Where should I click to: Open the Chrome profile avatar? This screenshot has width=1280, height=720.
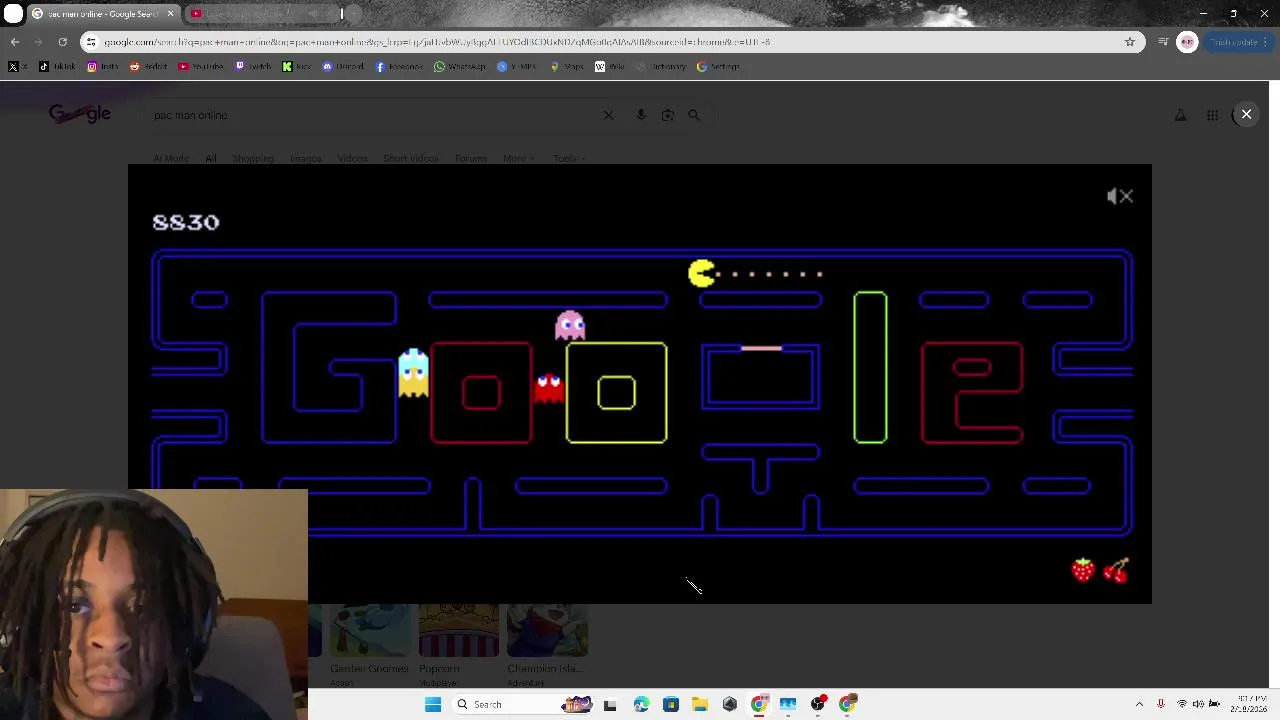[x=1187, y=42]
